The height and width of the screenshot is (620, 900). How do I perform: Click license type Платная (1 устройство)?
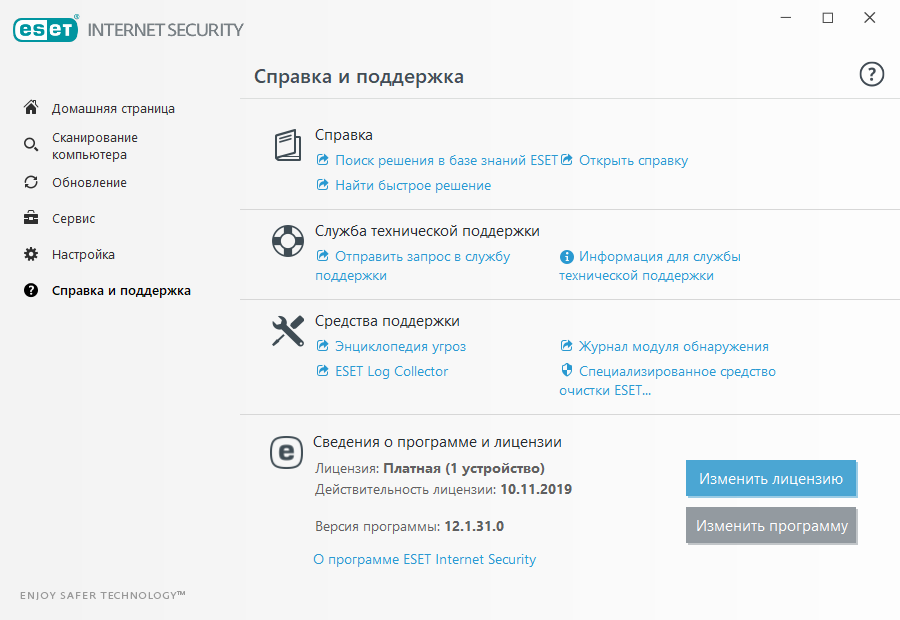[464, 468]
